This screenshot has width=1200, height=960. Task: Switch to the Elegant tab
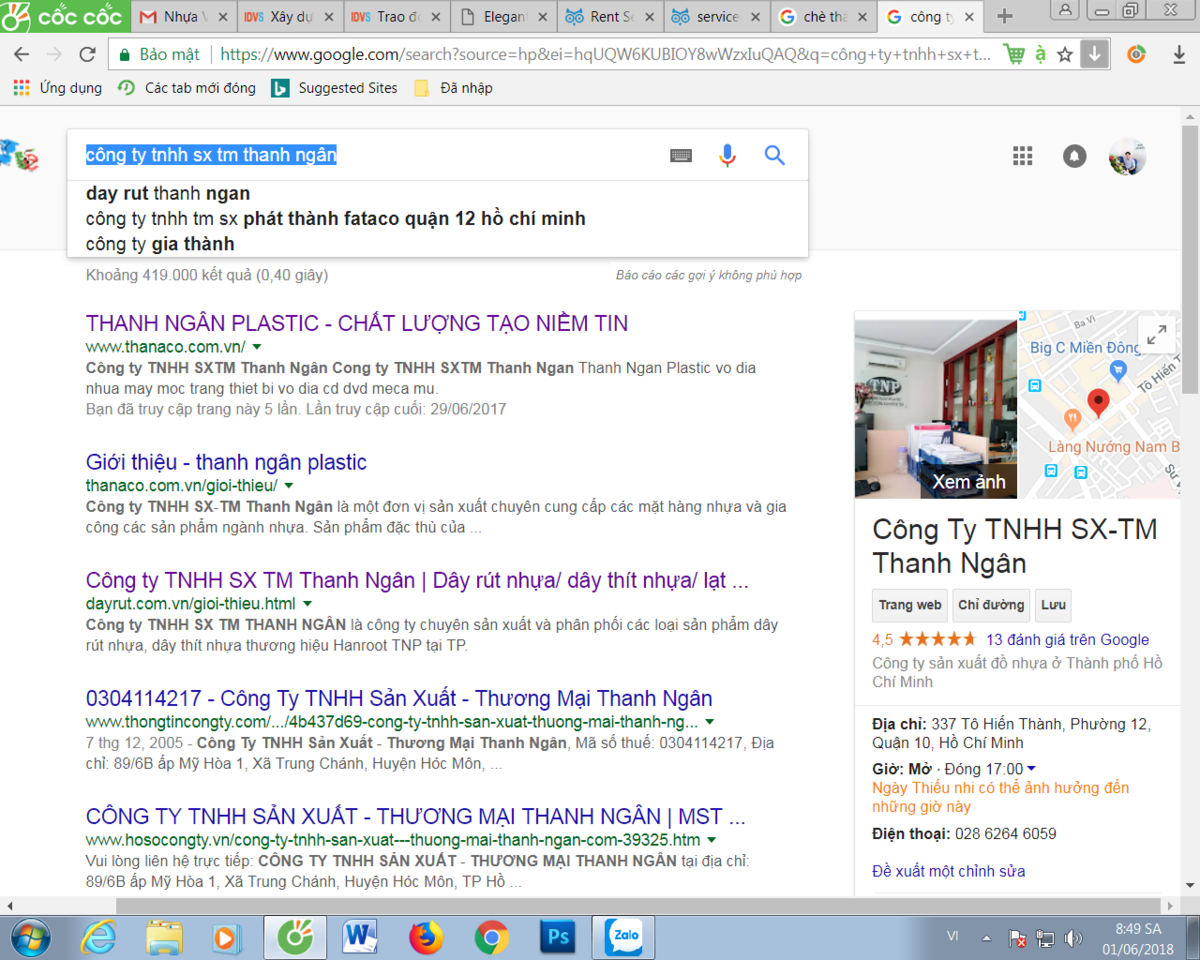point(503,17)
